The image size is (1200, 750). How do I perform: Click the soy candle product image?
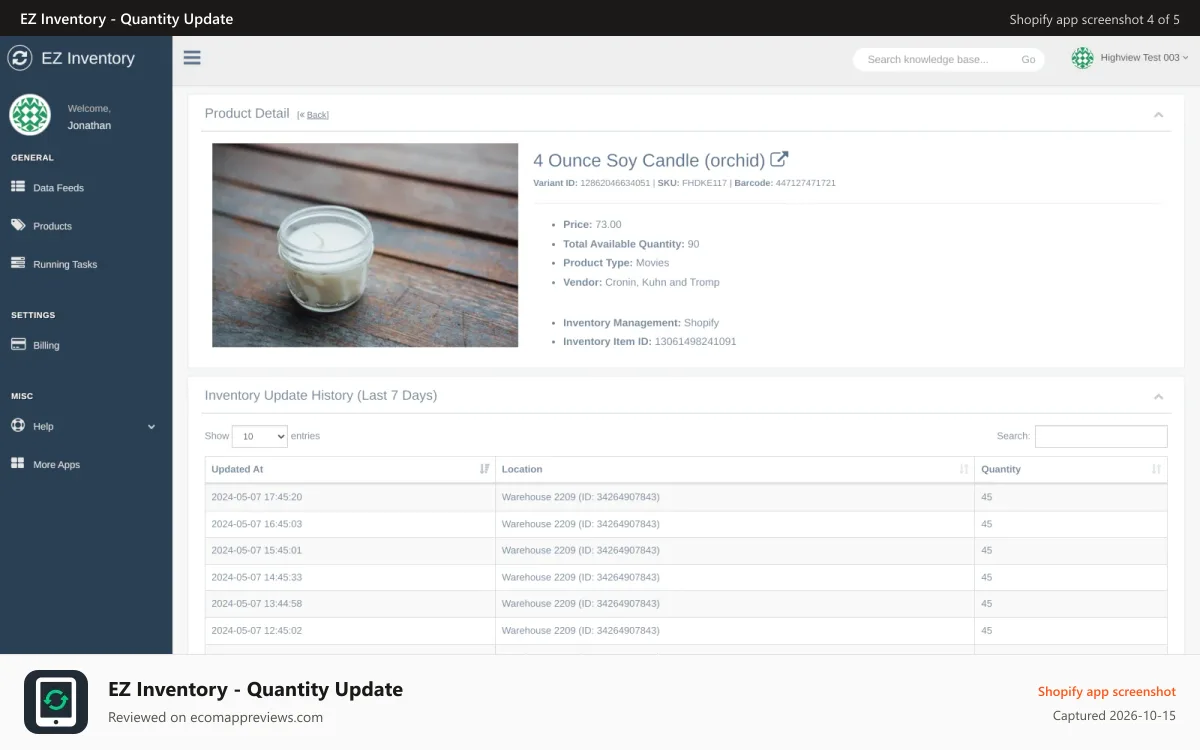pyautogui.click(x=365, y=245)
